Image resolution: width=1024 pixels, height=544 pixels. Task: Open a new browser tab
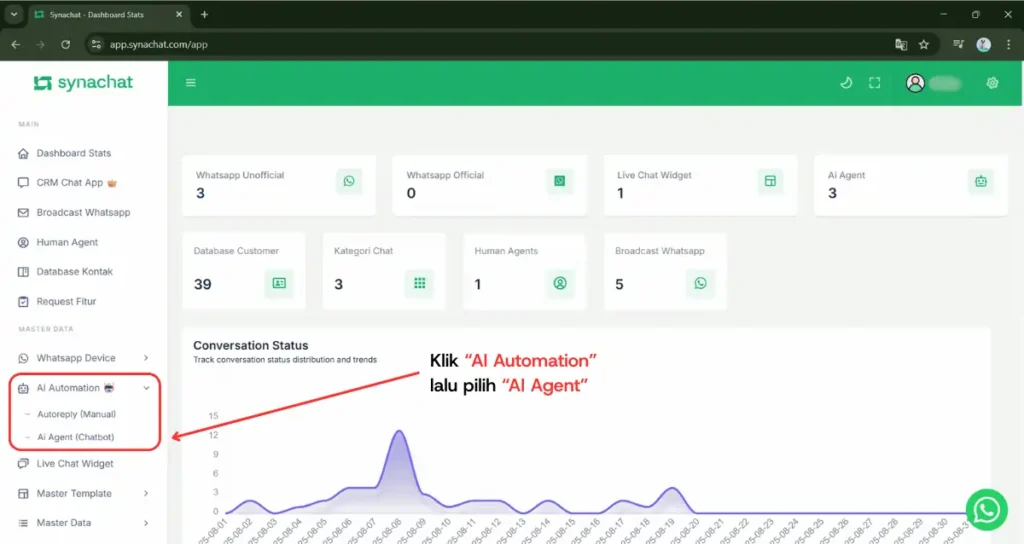click(204, 14)
